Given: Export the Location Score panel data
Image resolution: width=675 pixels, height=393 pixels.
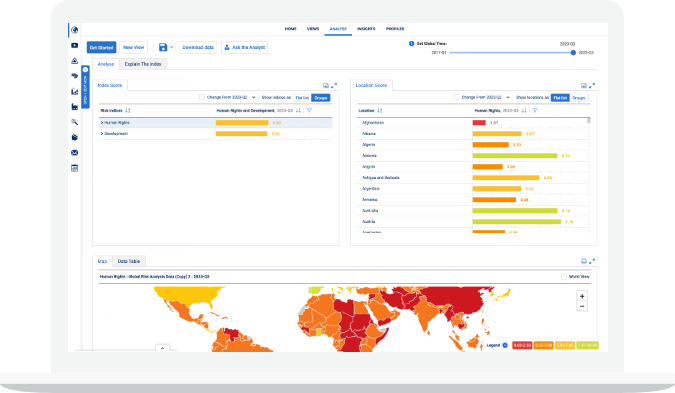Looking at the screenshot, I should point(584,86).
